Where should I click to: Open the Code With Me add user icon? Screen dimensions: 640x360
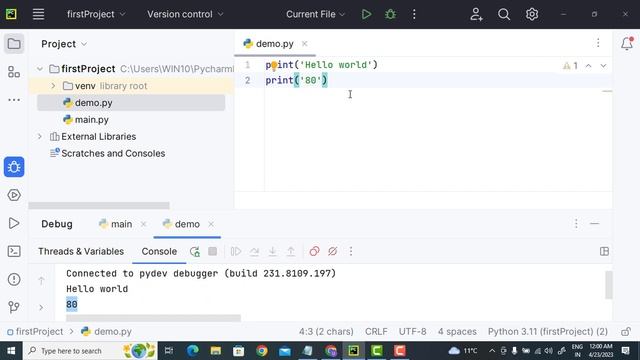(476, 14)
